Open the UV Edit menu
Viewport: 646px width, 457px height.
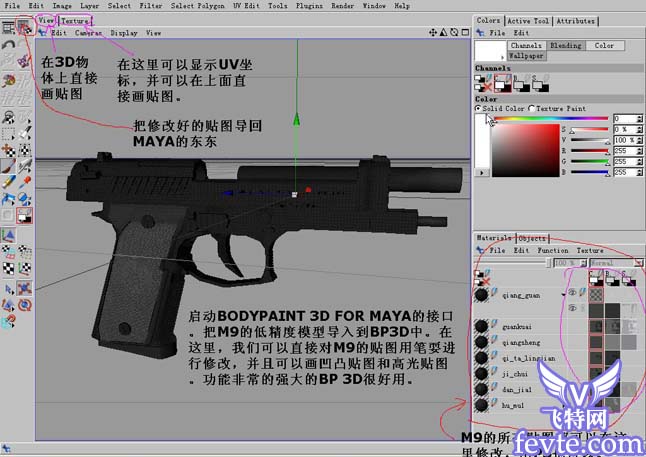[246, 6]
